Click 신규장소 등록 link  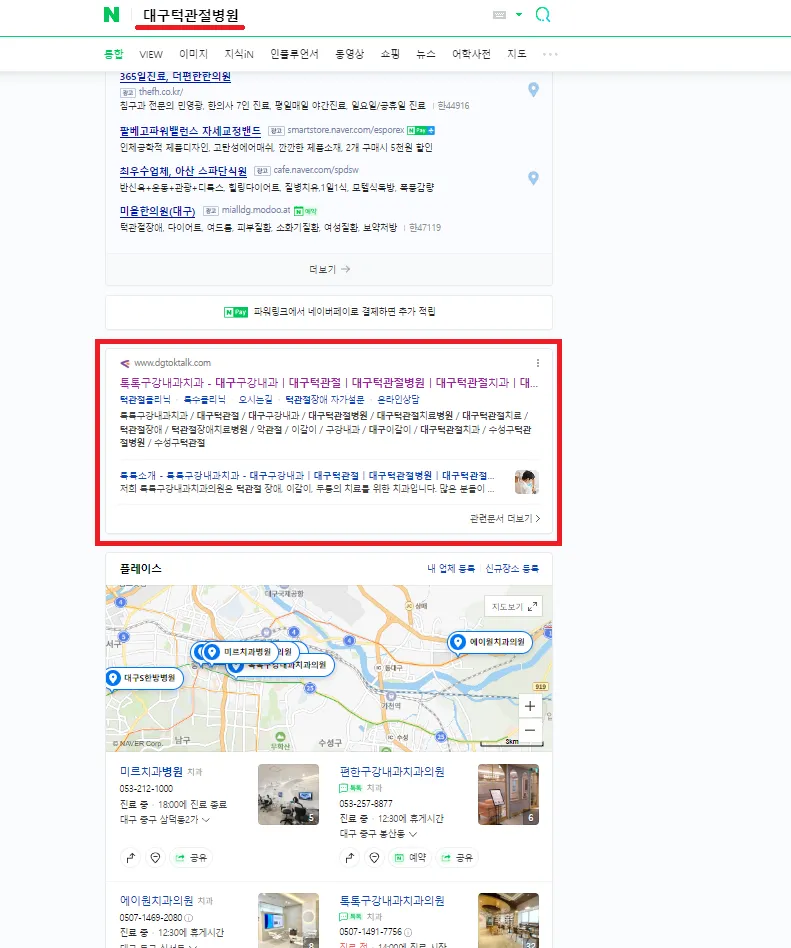pos(512,568)
